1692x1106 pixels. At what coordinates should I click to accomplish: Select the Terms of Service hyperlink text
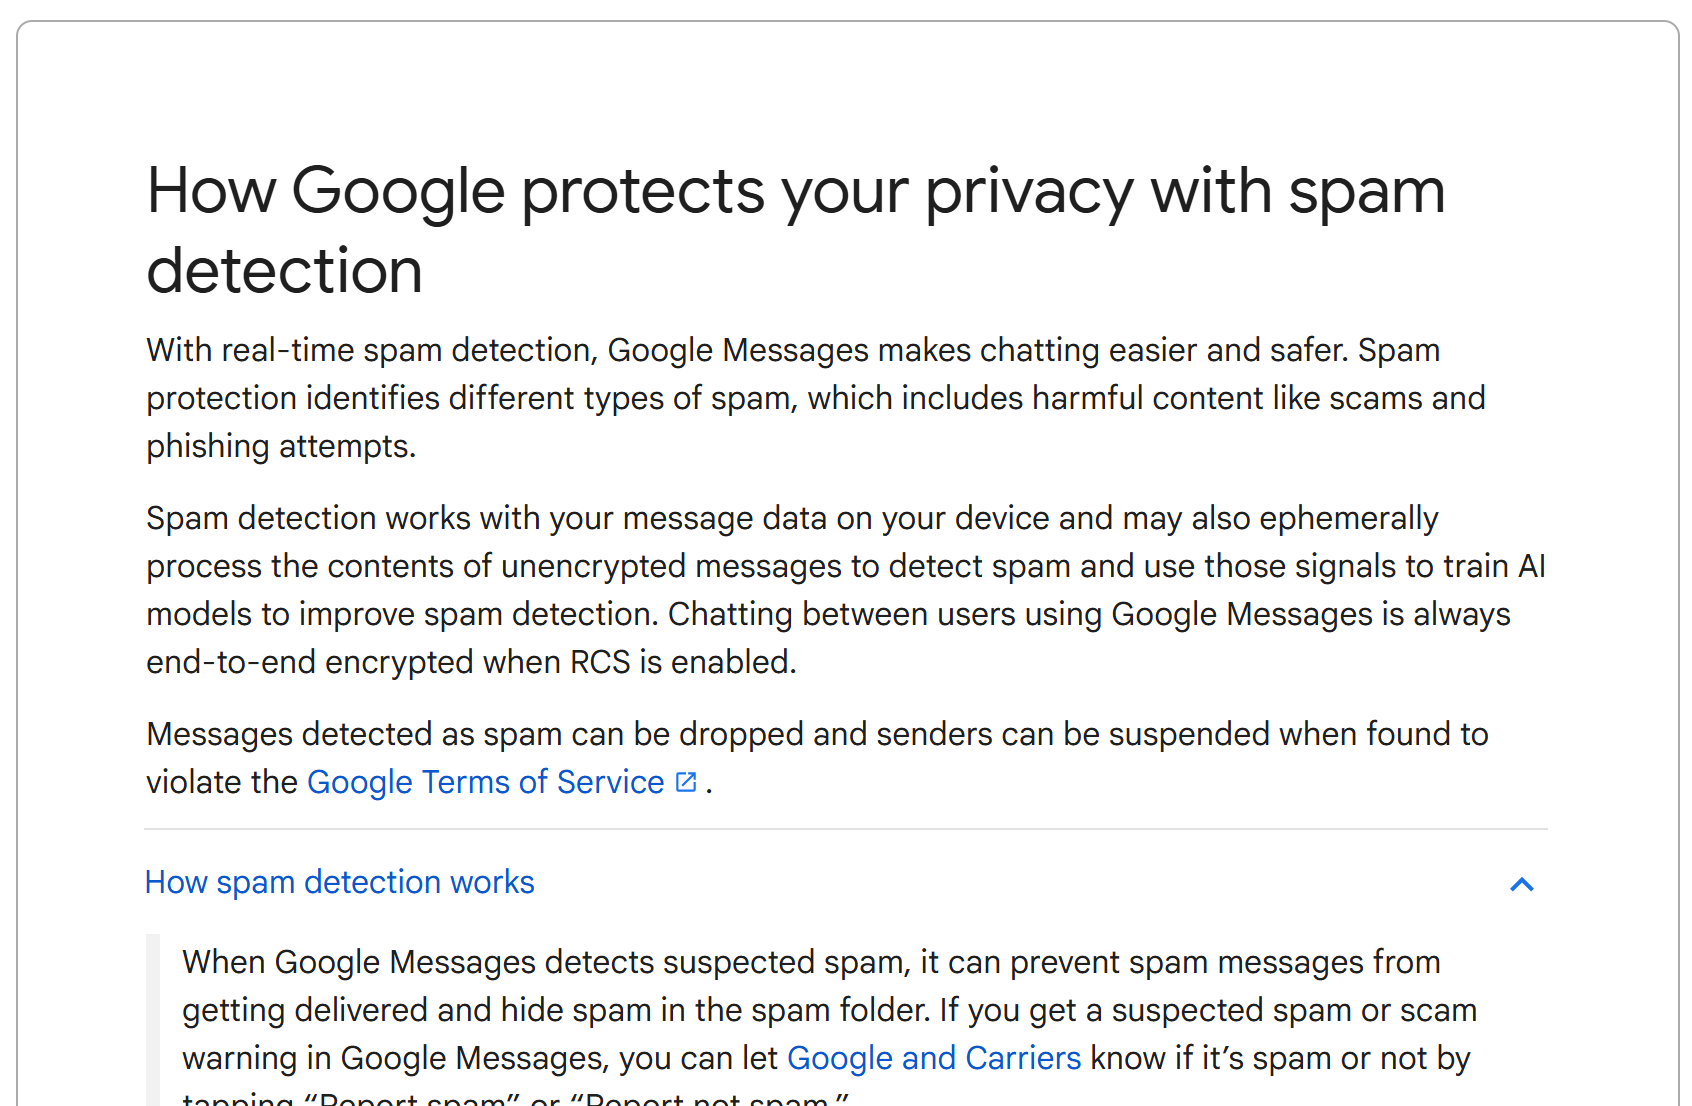pyautogui.click(x=484, y=781)
